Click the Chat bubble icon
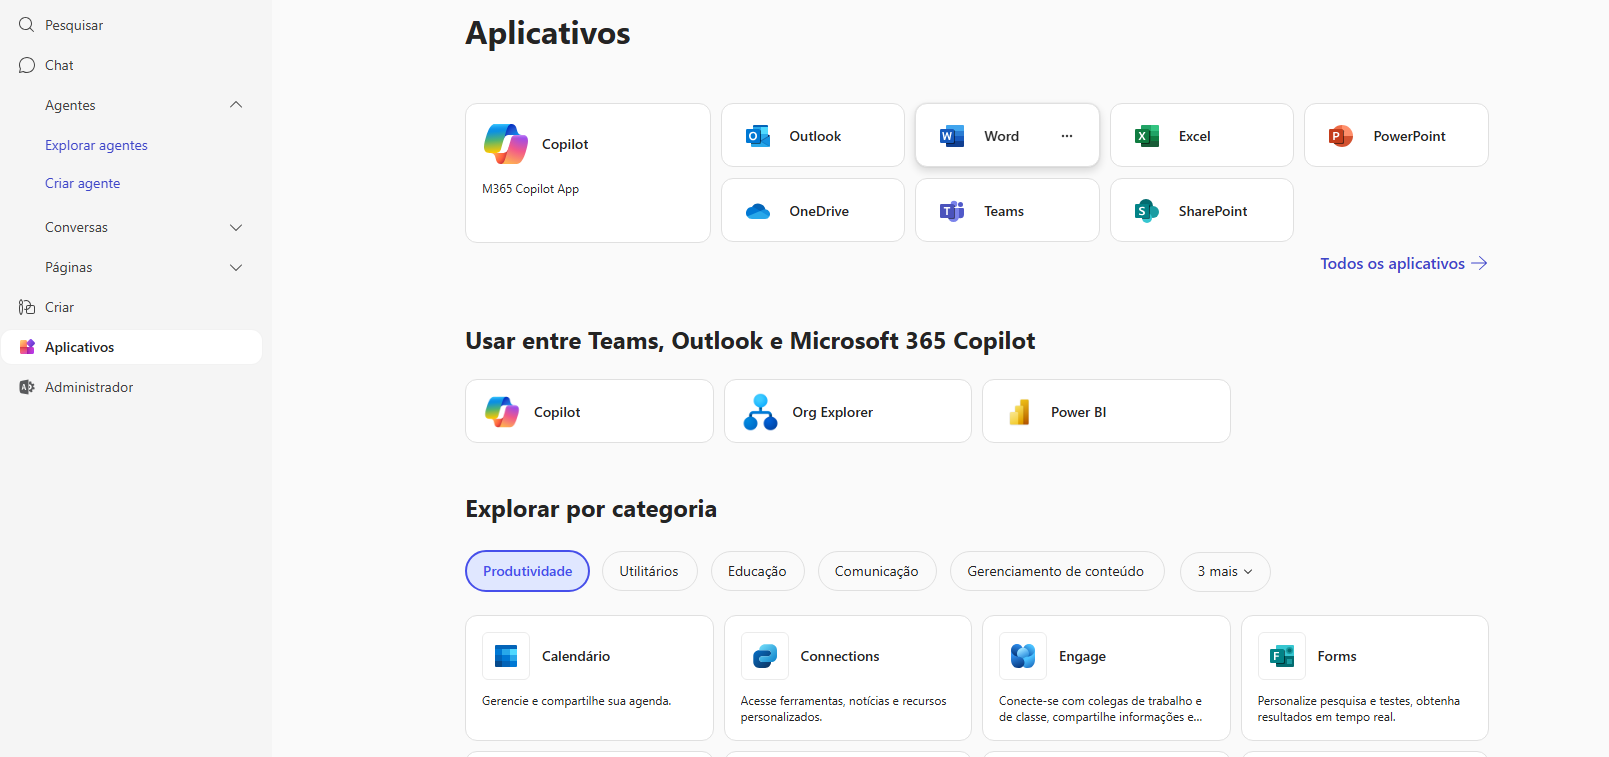This screenshot has height=757, width=1609. tap(27, 65)
